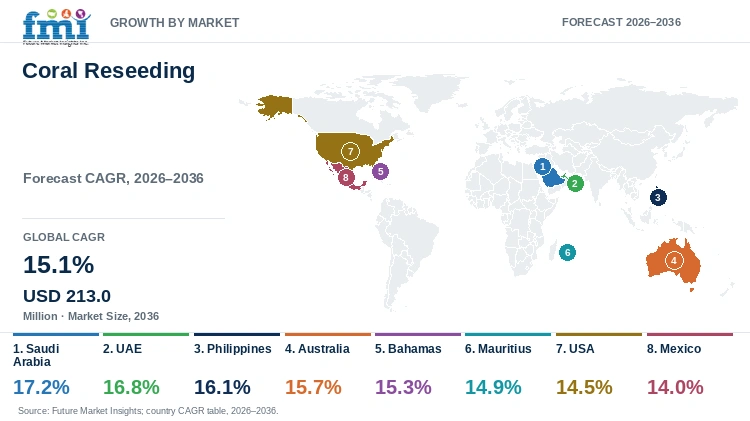The width and height of the screenshot is (750, 421).
Task: Click map marker 2 on UAE
Action: (575, 183)
